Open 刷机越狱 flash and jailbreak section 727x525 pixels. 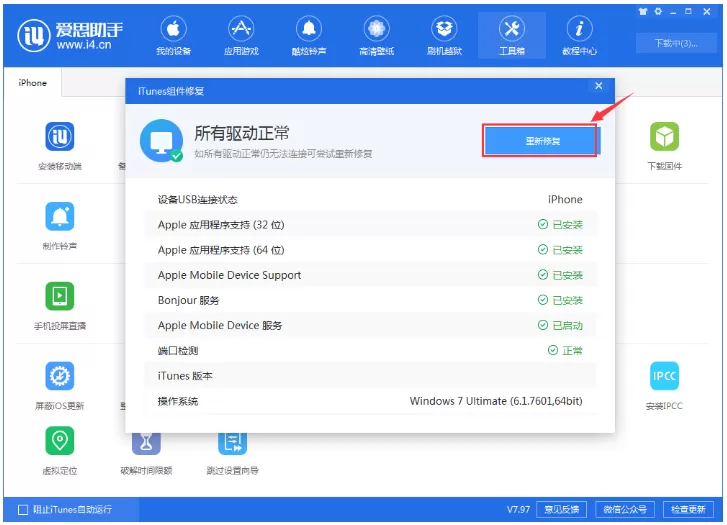click(x=444, y=36)
